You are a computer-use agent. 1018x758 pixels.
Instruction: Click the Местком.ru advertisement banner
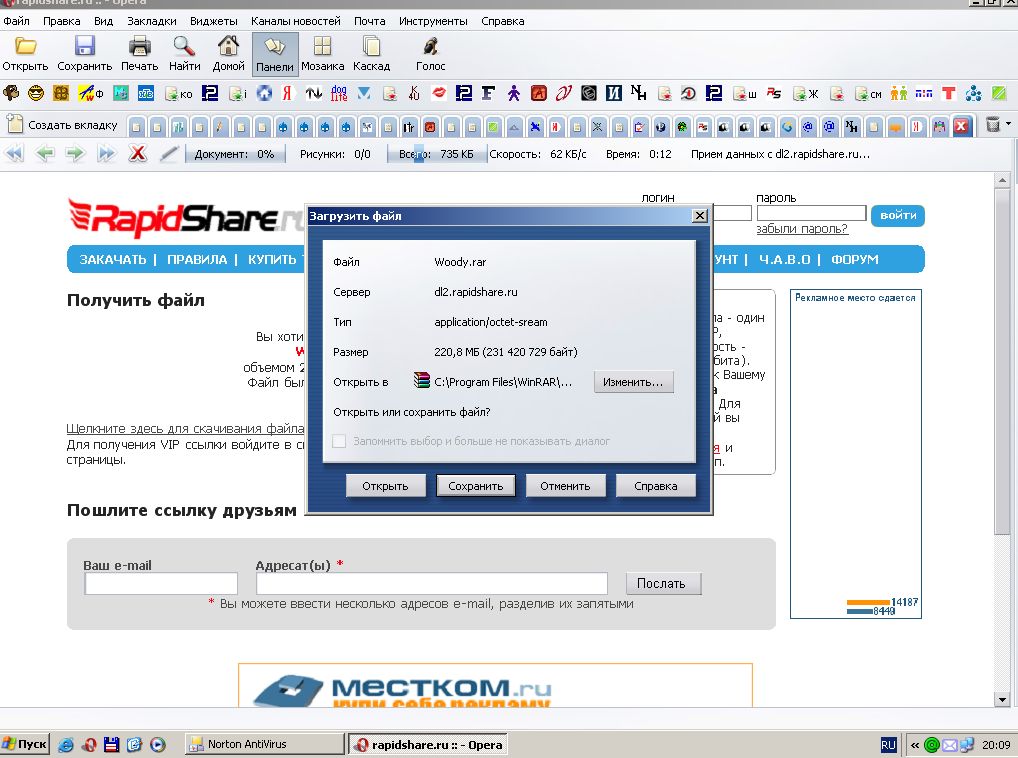click(x=495, y=685)
